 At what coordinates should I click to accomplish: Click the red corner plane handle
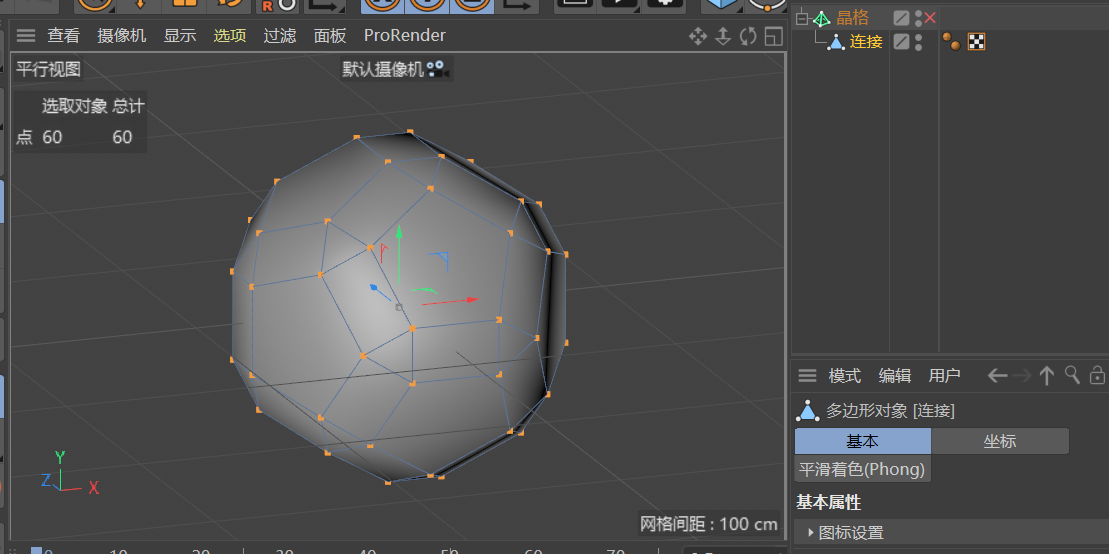(384, 250)
